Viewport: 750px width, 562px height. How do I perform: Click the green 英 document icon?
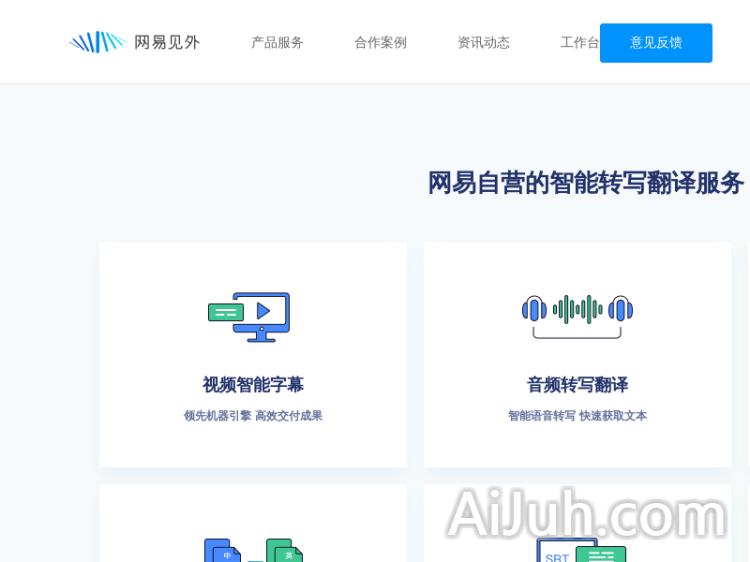tap(286, 551)
